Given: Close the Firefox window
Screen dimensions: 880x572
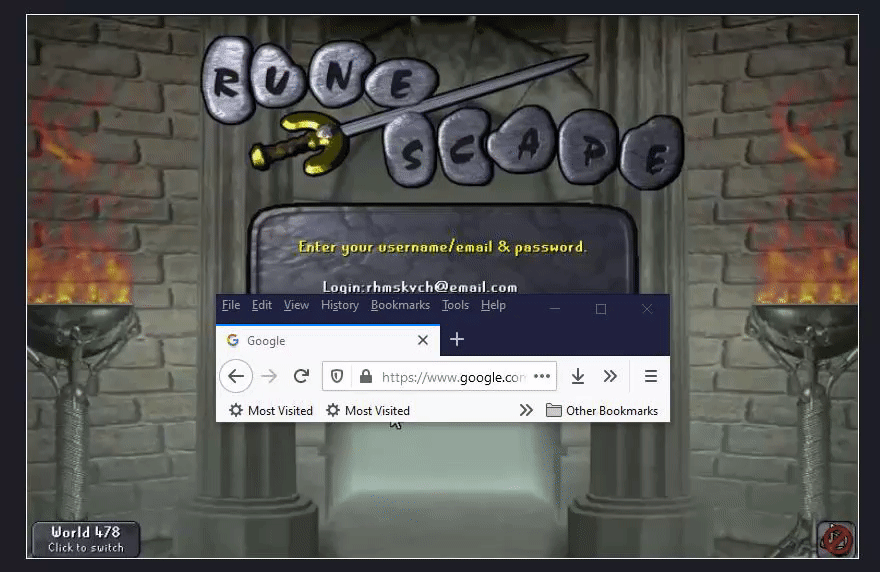Looking at the screenshot, I should [x=647, y=309].
